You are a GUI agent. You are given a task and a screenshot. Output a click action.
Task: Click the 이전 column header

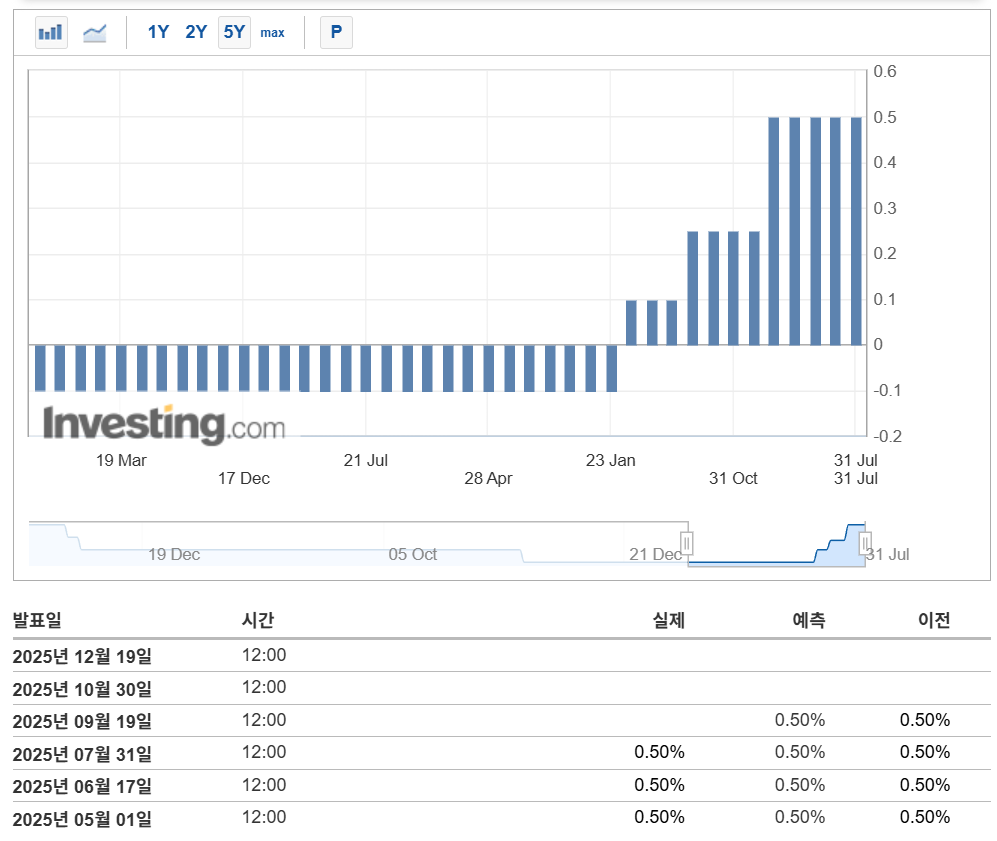tap(934, 620)
